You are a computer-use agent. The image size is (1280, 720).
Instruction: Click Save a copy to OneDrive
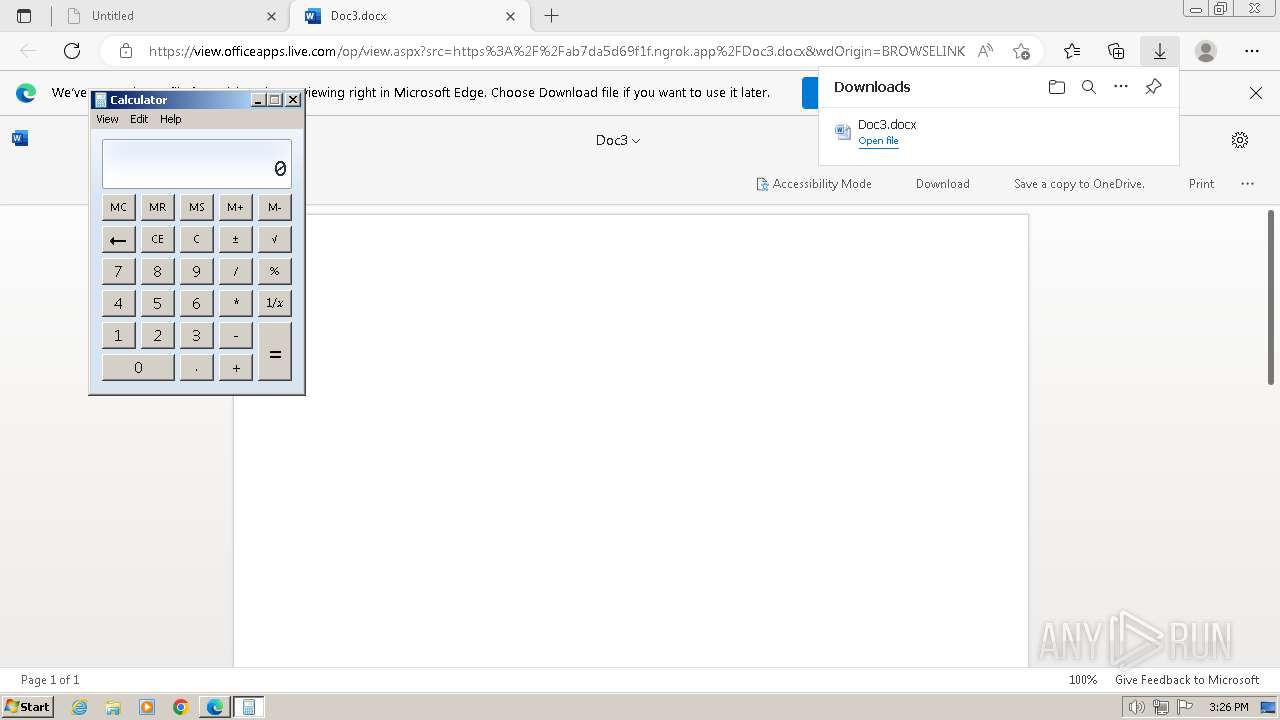click(1079, 184)
